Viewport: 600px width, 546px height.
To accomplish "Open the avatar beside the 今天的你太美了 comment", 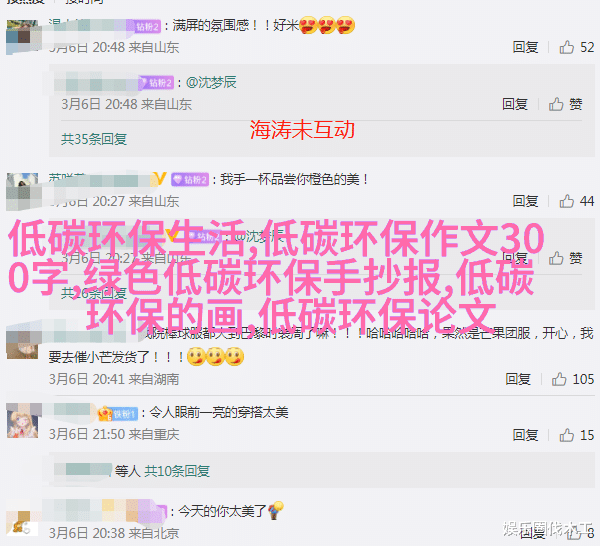I will click(x=23, y=521).
